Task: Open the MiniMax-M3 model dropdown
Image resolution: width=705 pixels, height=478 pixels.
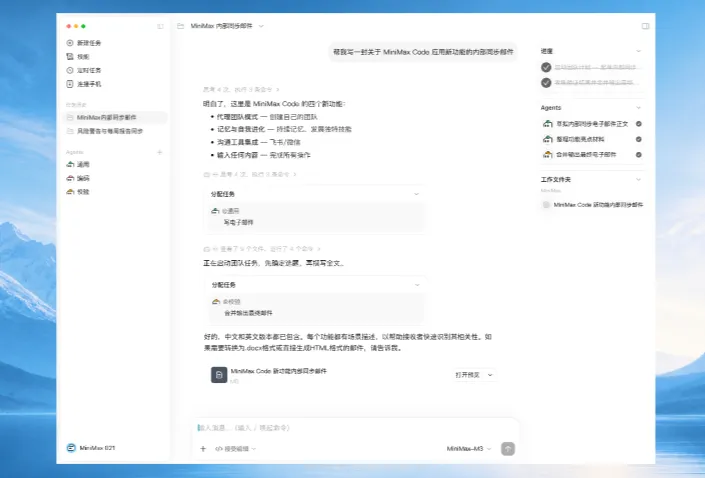Action: (x=469, y=449)
